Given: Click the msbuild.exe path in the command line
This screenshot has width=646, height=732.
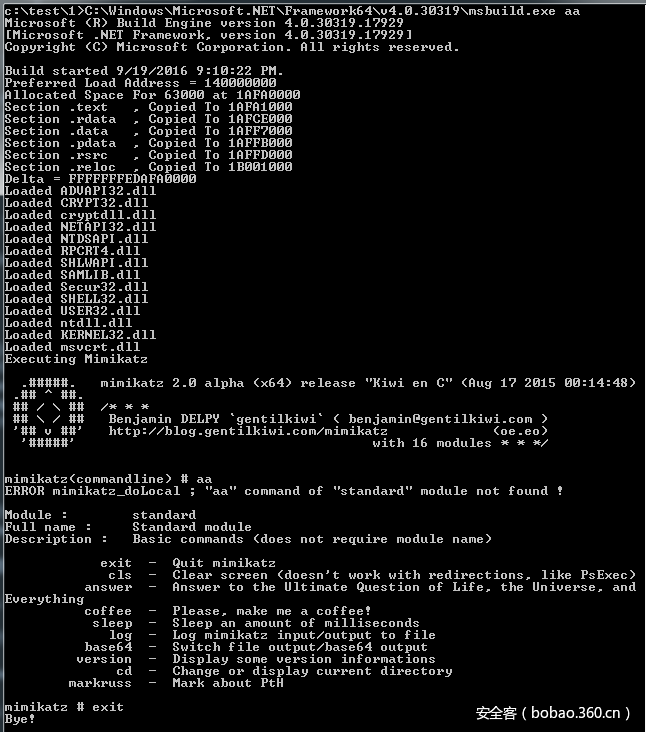Looking at the screenshot, I should [320, 11].
